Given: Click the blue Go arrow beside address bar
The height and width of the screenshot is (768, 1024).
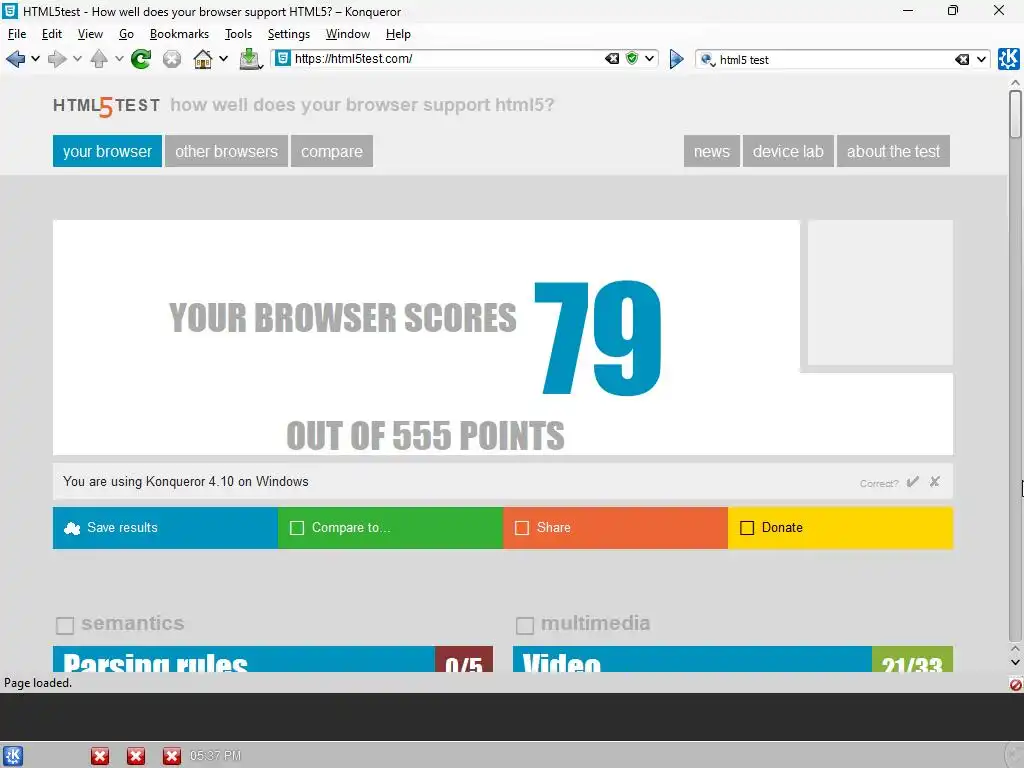Looking at the screenshot, I should pos(677,59).
